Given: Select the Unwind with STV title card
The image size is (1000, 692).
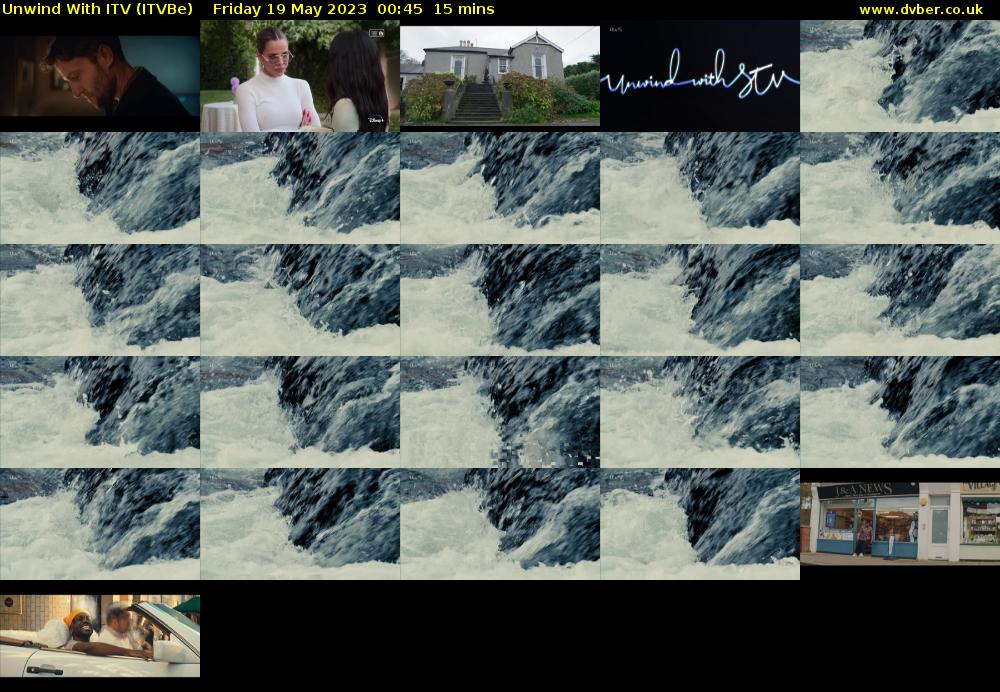Looking at the screenshot, I should 700,76.
